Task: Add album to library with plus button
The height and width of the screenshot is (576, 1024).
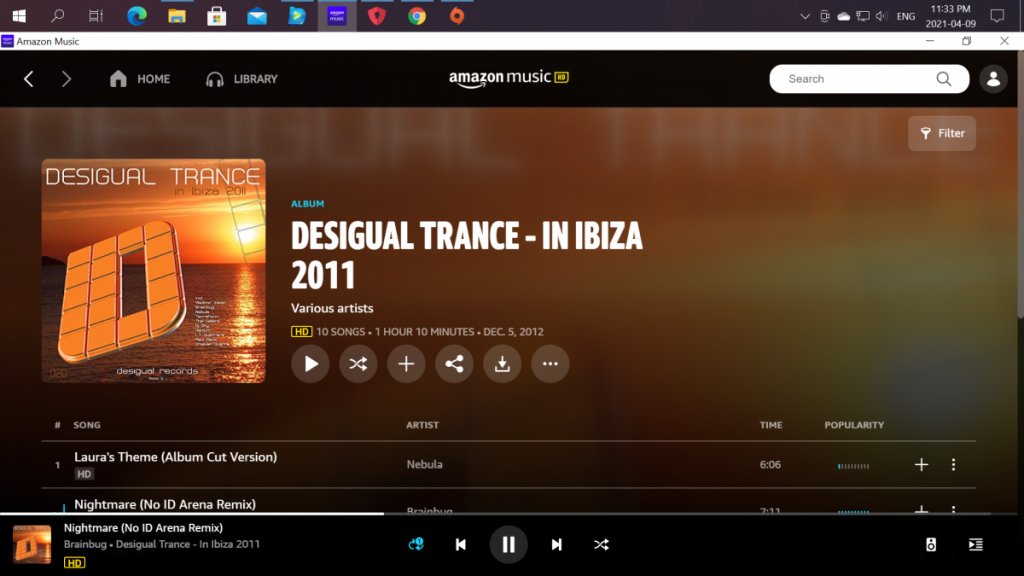Action: (x=406, y=364)
